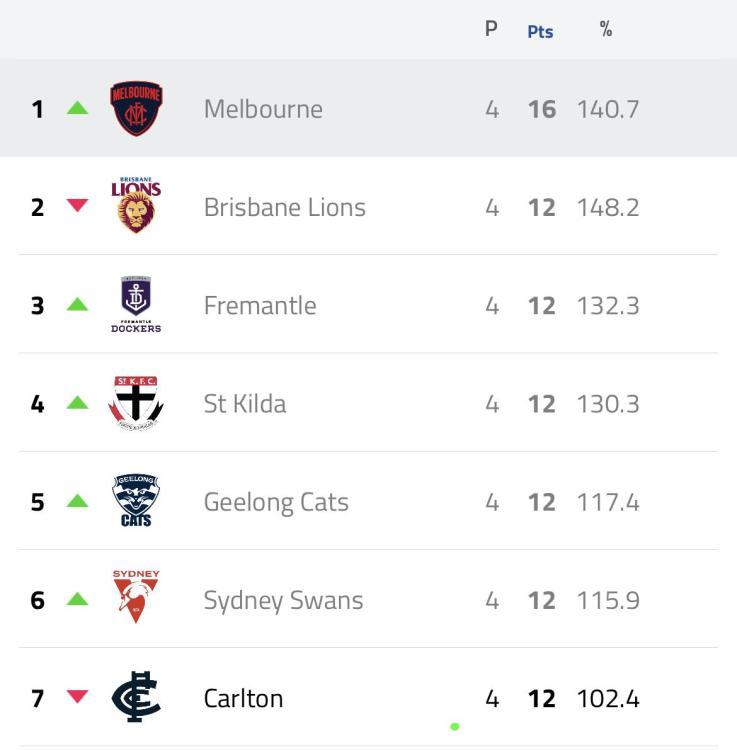Click Carlton's red down arrow indicator
The height and width of the screenshot is (750, 737).
point(77,696)
